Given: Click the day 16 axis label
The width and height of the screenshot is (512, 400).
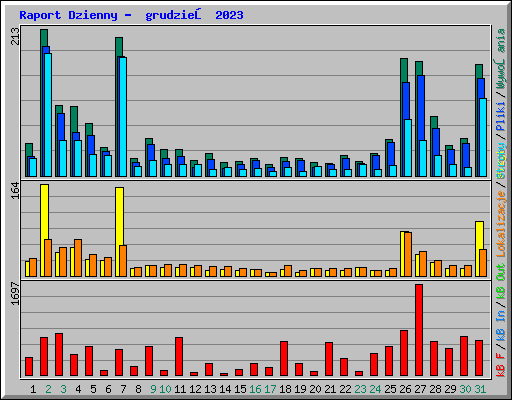Looking at the screenshot, I should 255,389.
